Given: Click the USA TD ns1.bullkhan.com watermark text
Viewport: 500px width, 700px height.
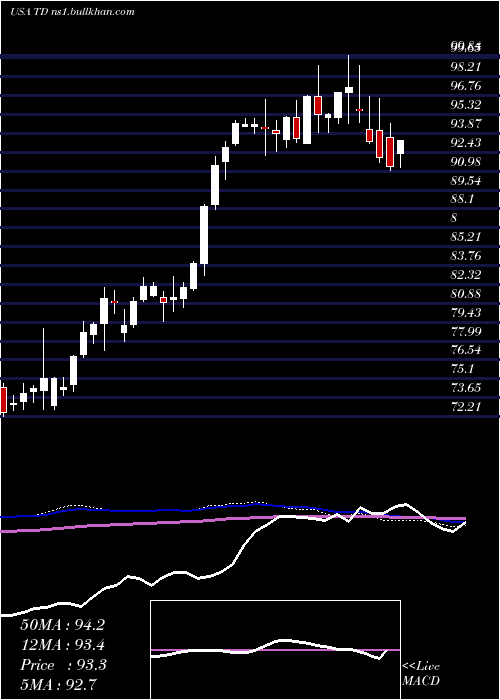Looking at the screenshot, I should coord(72,12).
